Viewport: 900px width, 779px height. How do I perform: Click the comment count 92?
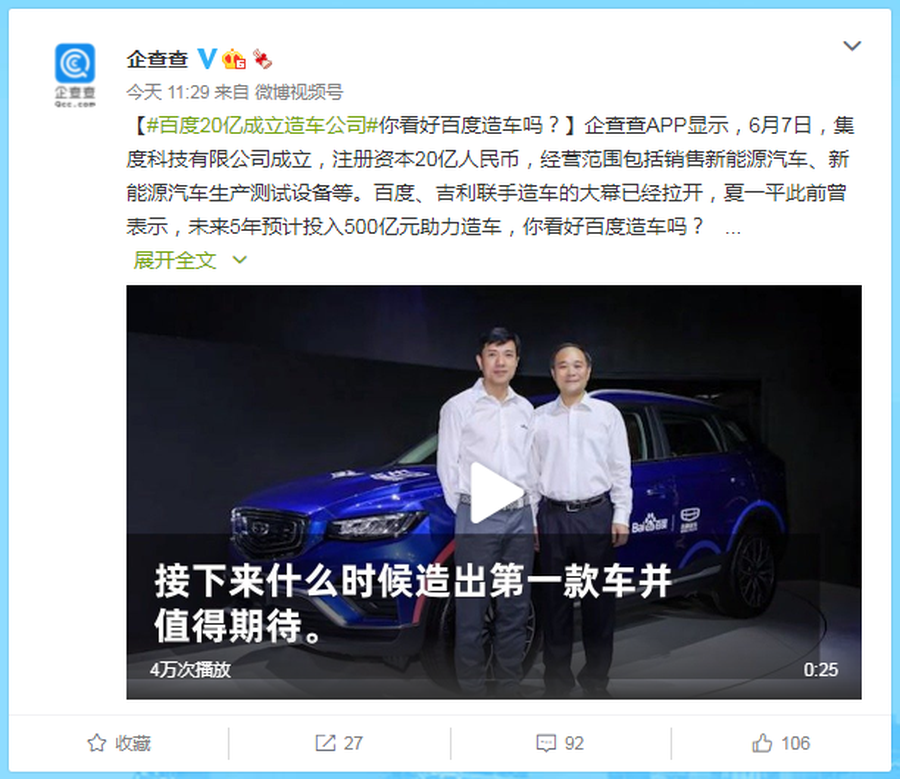coord(574,743)
